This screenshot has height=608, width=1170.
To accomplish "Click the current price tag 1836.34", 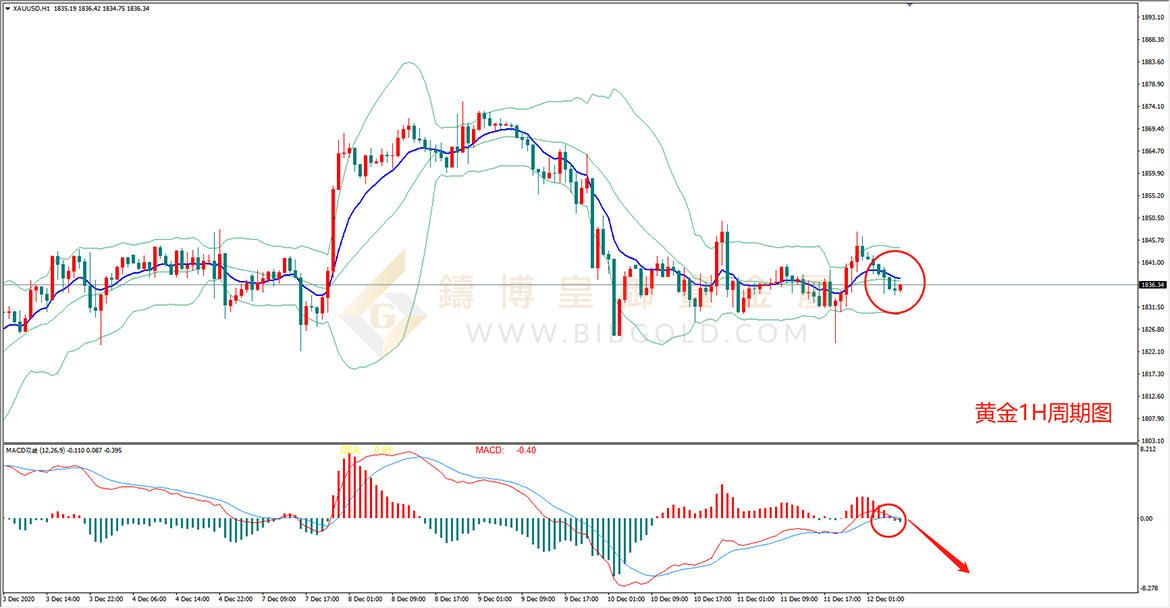I will coord(1153,284).
